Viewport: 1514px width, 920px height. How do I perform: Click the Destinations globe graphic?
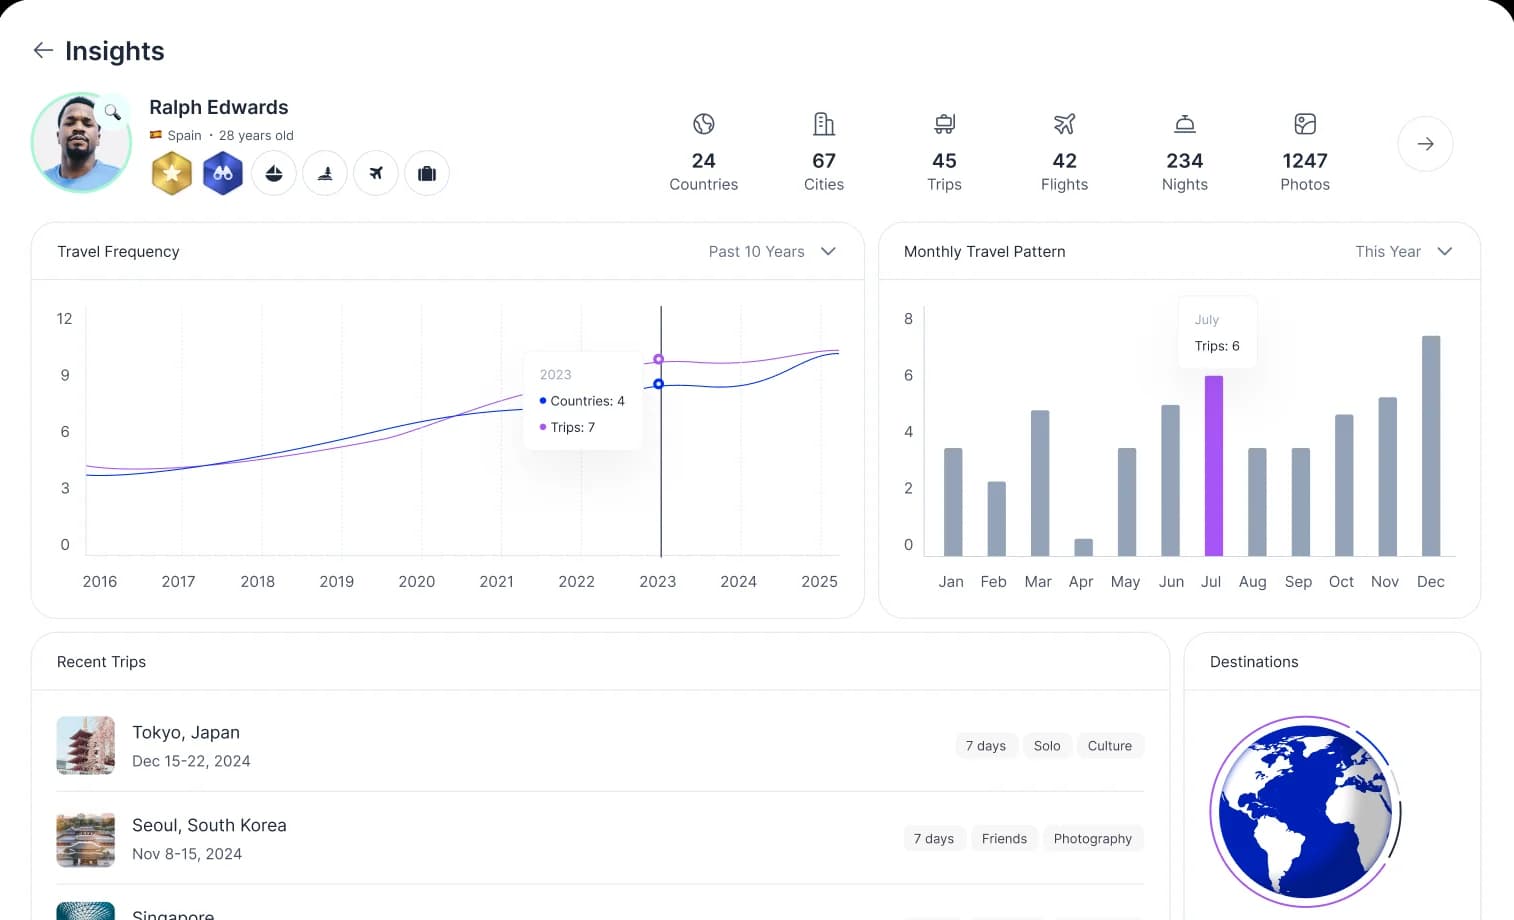1306,811
